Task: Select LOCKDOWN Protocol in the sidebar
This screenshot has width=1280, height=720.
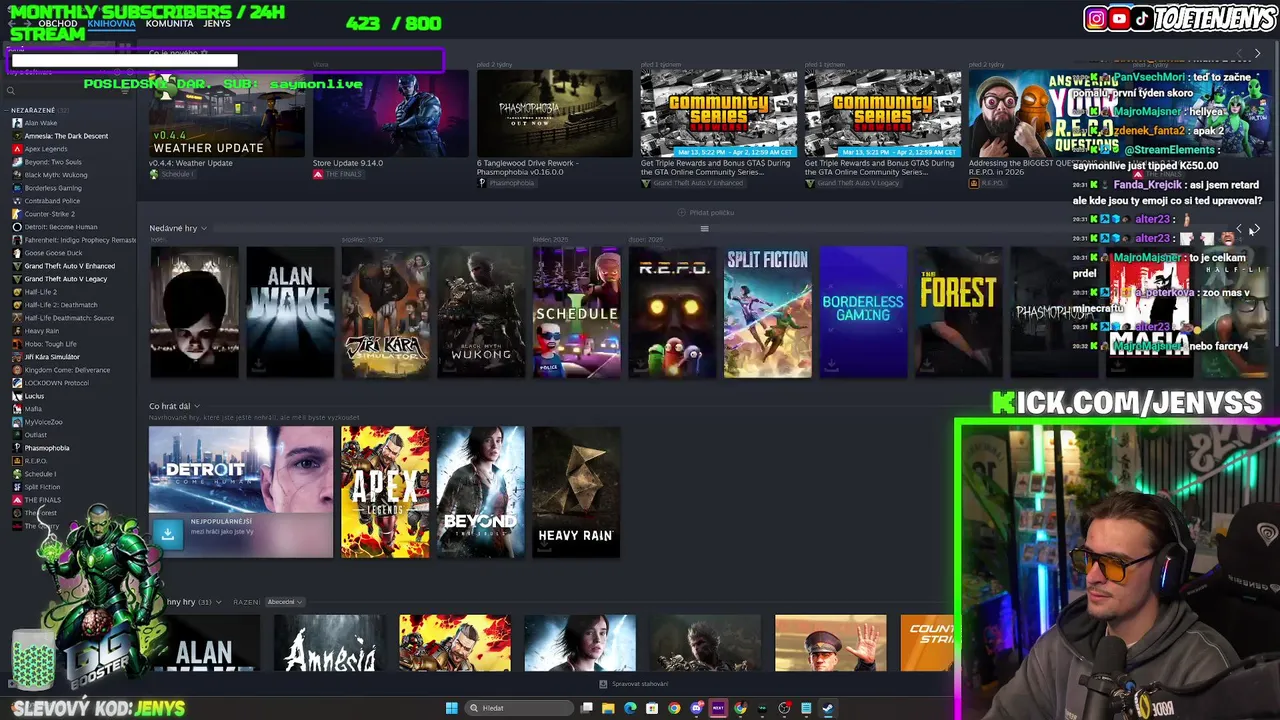Action: coord(56,383)
